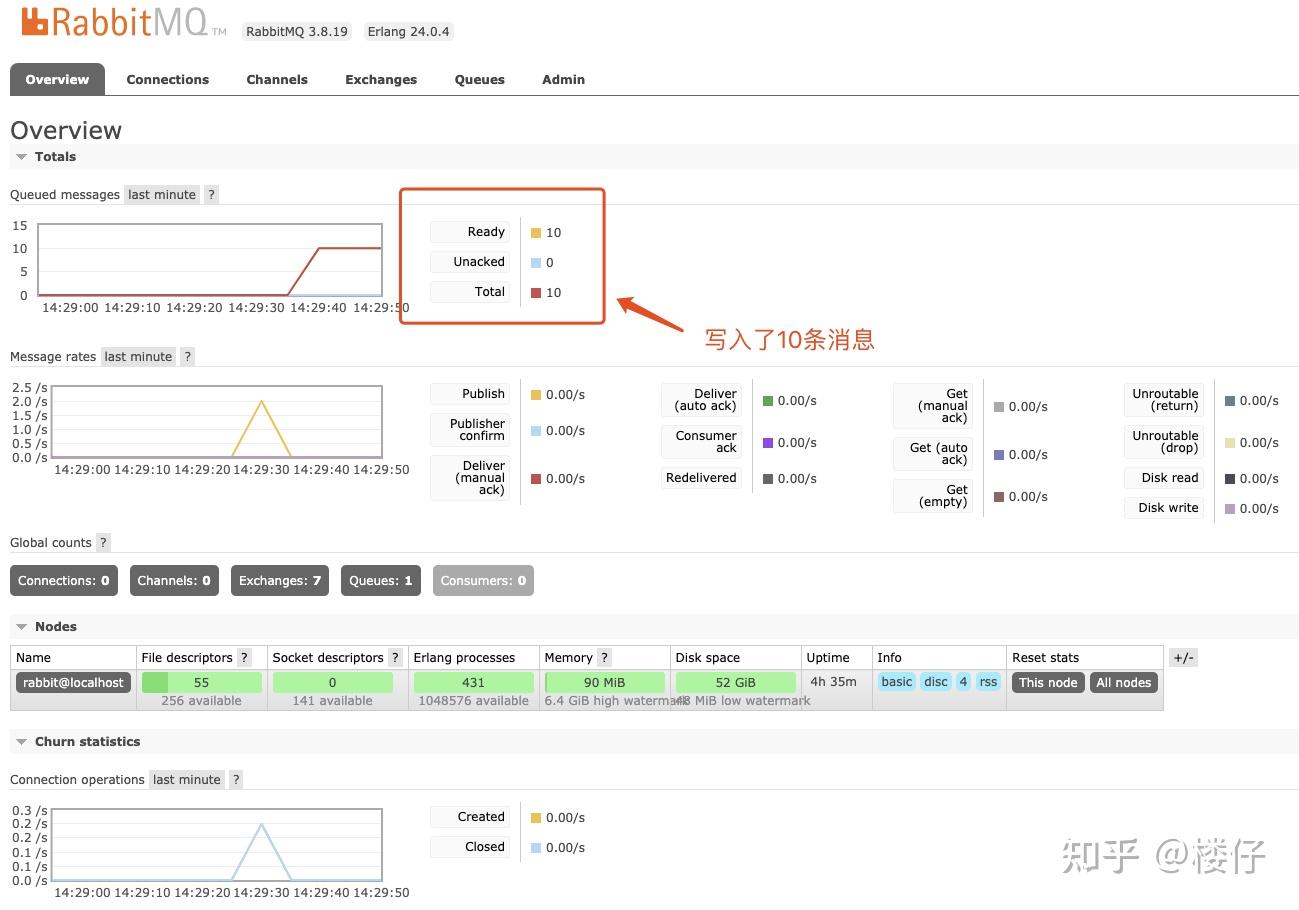Reset stats for This node
This screenshot has height=910, width=1299.
pos(1047,682)
